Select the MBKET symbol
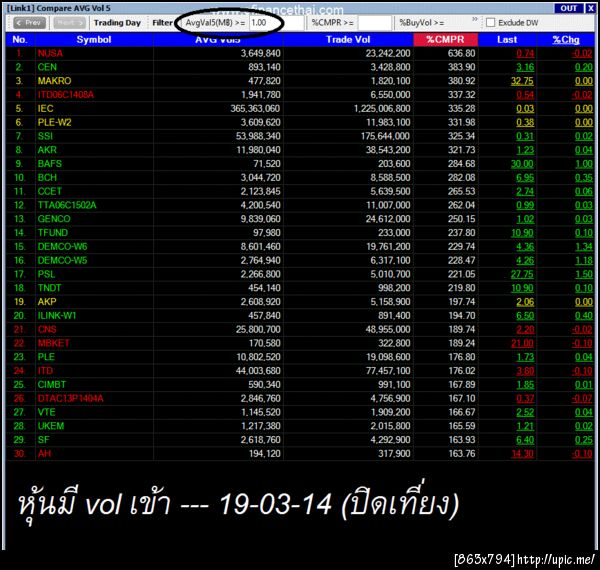 pyautogui.click(x=54, y=343)
